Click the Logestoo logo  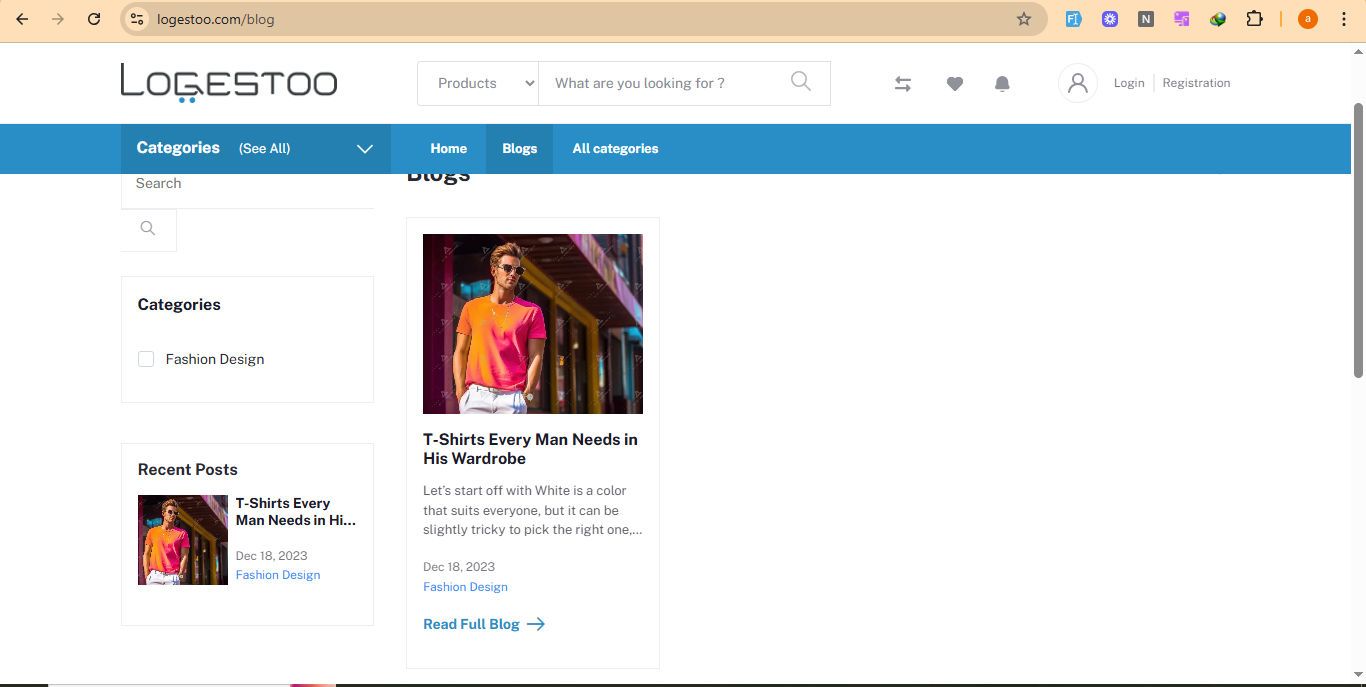click(x=229, y=83)
